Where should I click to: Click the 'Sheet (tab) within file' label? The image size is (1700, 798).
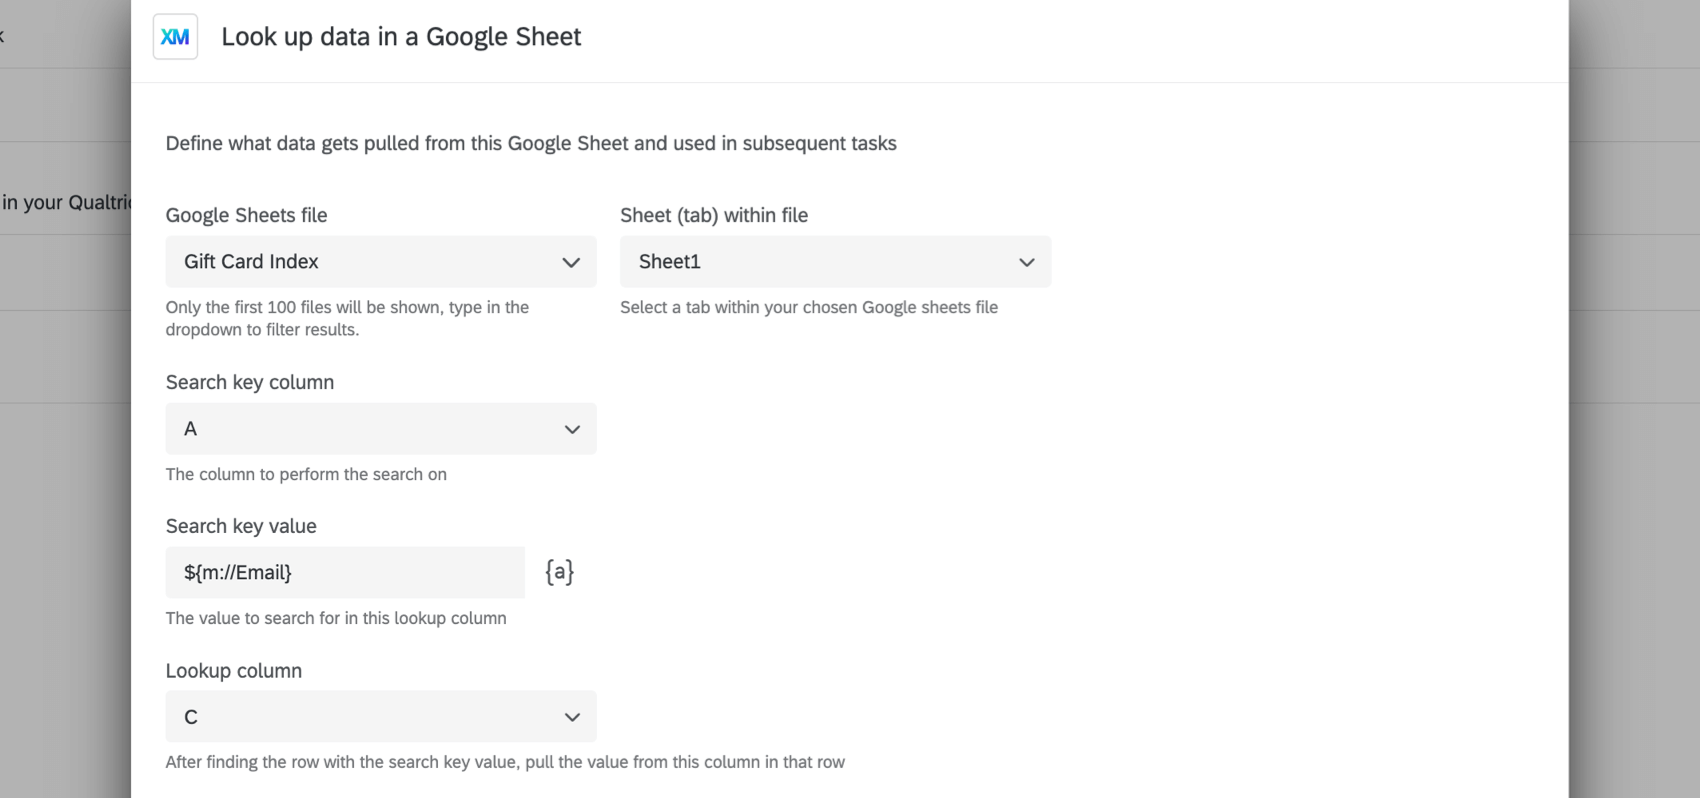pyautogui.click(x=713, y=215)
